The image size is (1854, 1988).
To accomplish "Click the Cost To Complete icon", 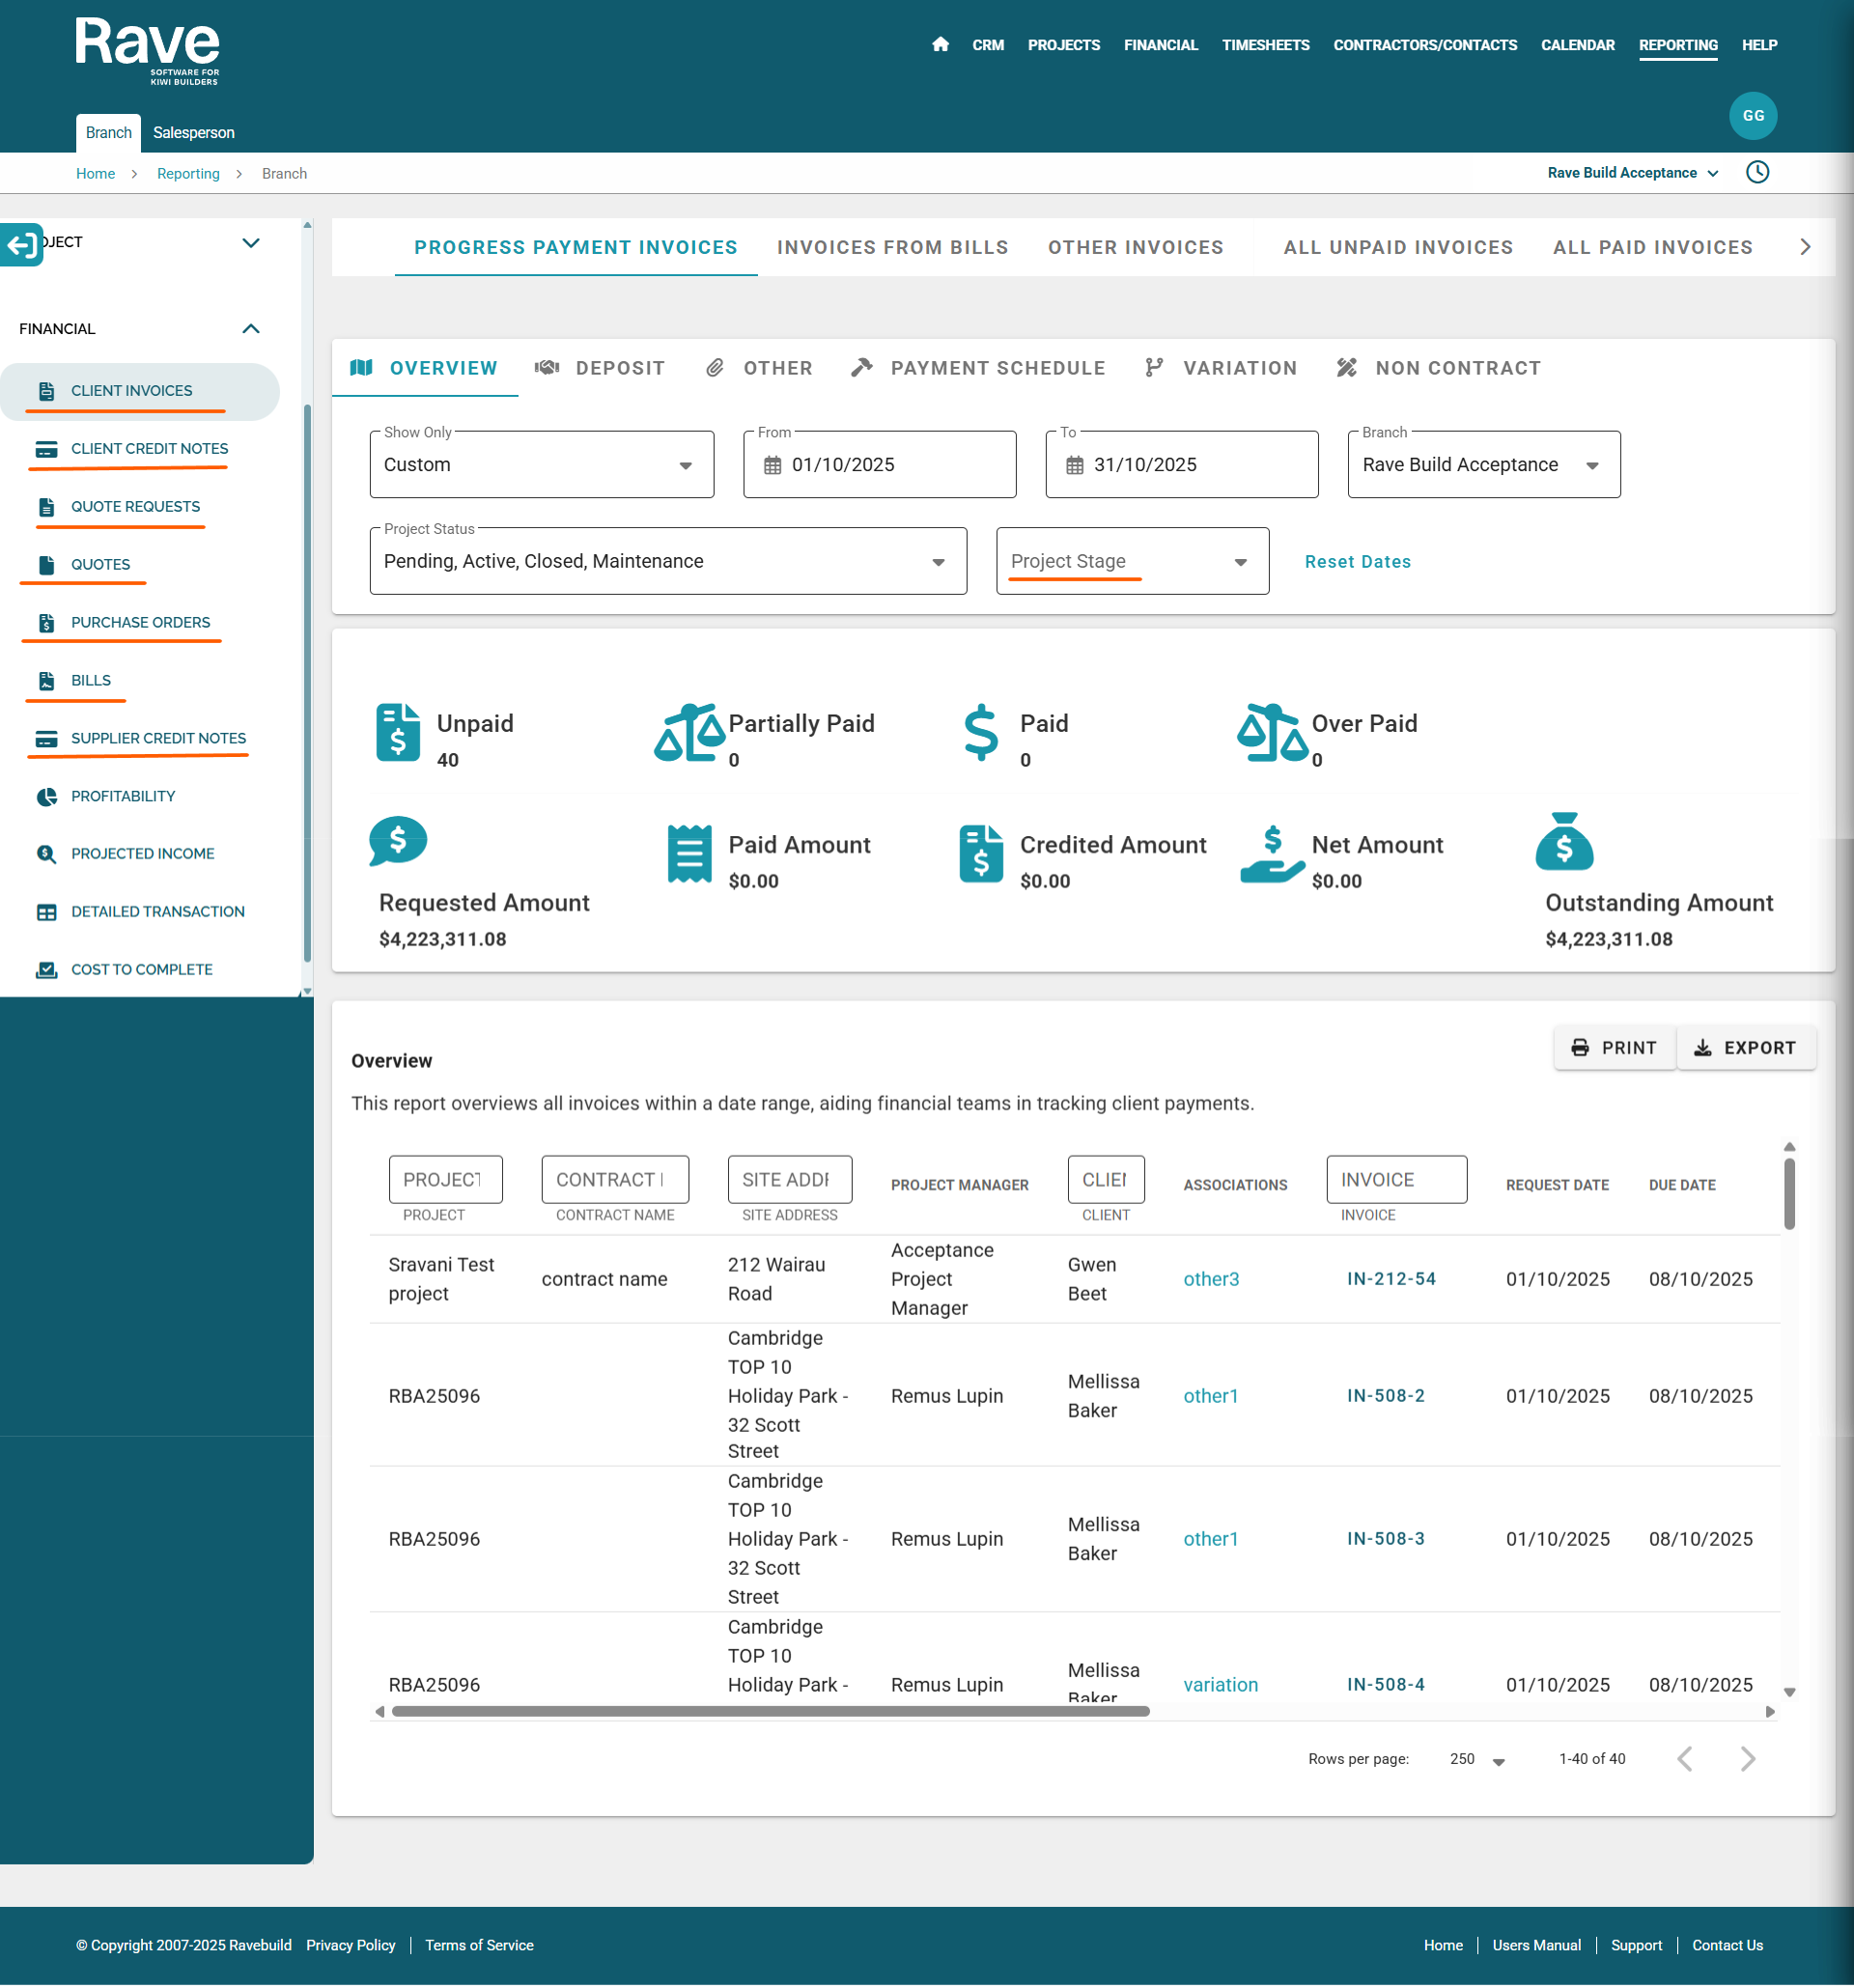I will (x=46, y=970).
